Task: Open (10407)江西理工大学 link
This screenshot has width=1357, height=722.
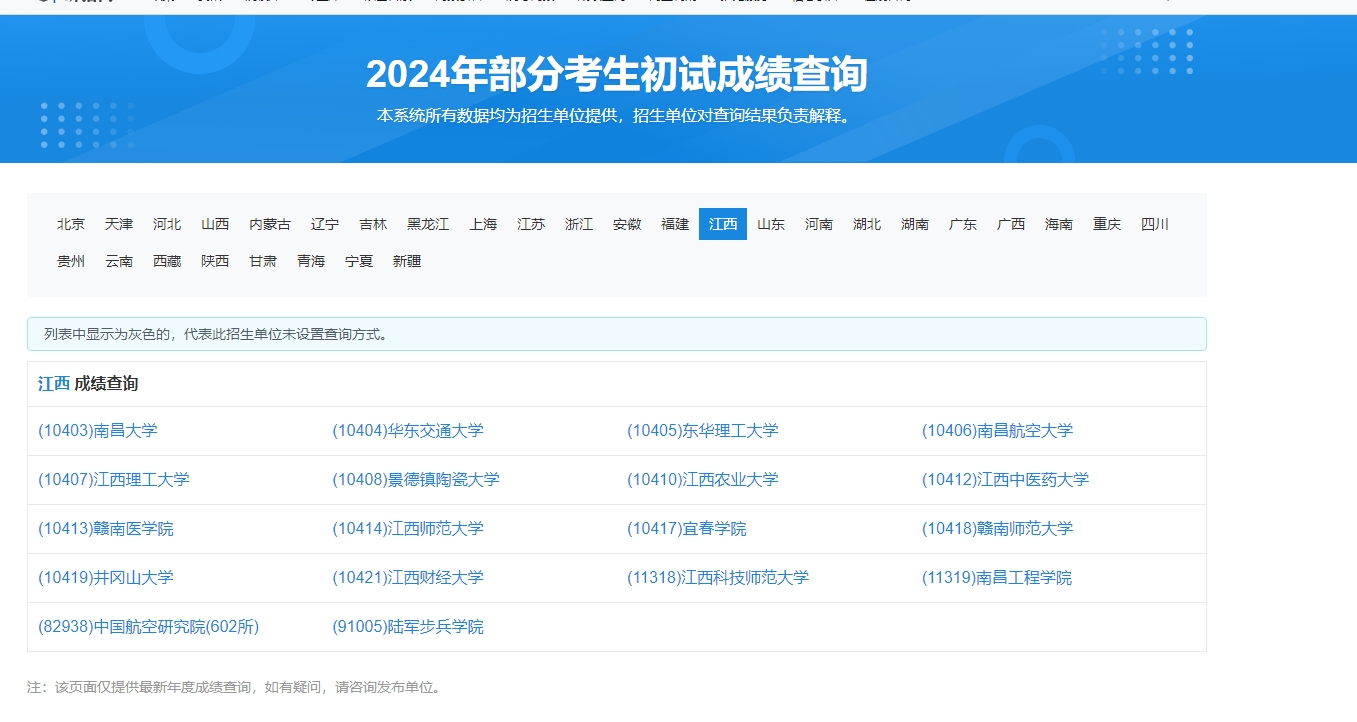Action: tap(114, 480)
